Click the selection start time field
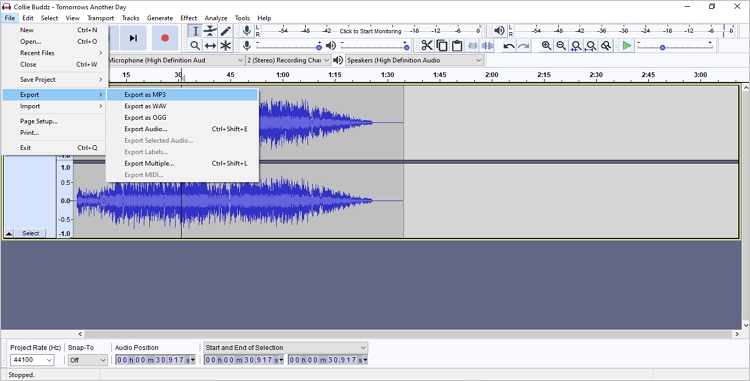Screen dimensions: 750x381 244,360
